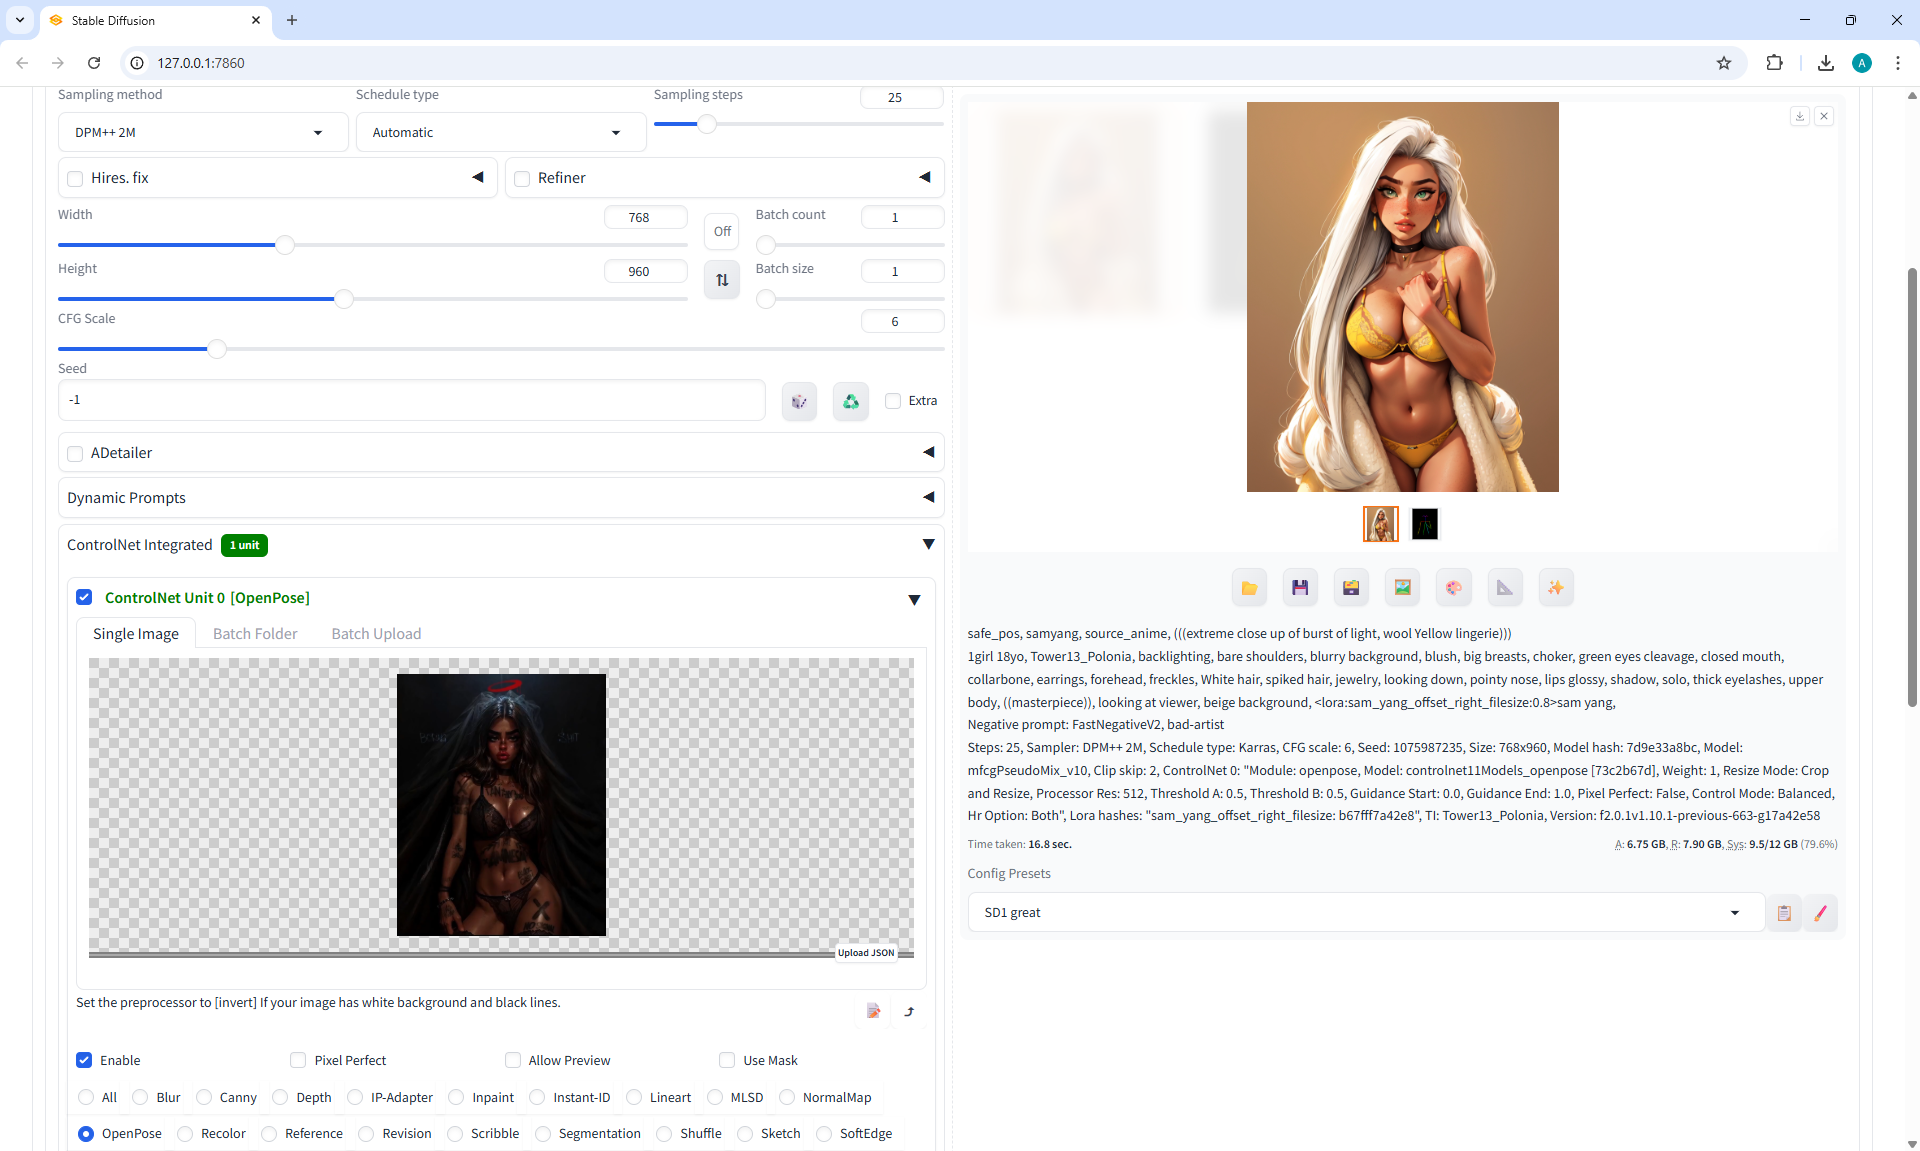Switch to the Batch Folder tab
The height and width of the screenshot is (1151, 1920).
(255, 634)
